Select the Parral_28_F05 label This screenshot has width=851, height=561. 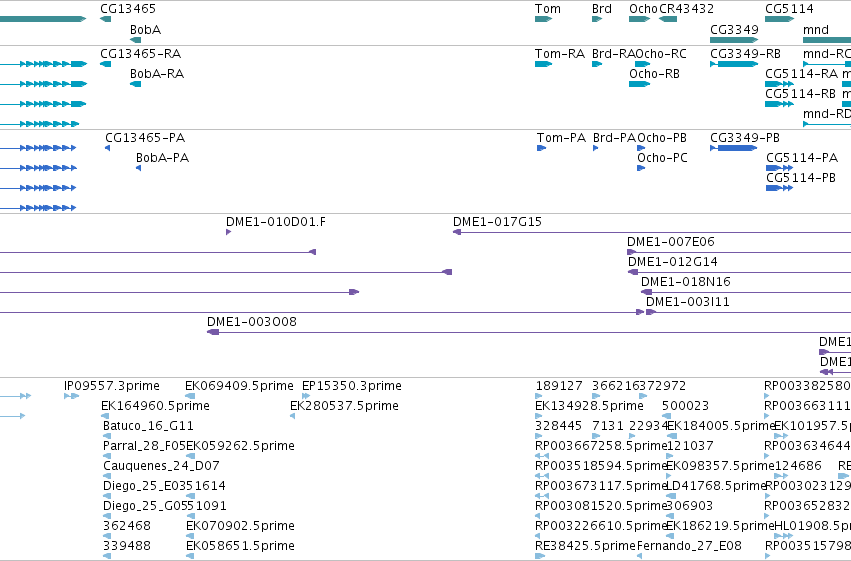pos(144,447)
